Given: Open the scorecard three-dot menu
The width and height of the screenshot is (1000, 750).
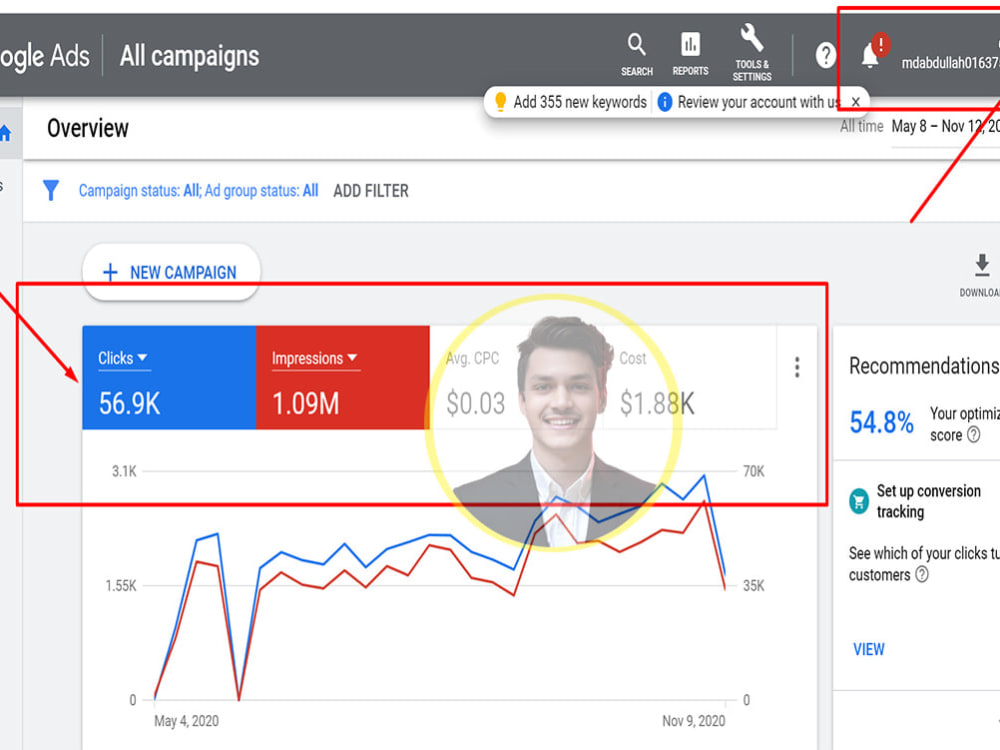Looking at the screenshot, I should tap(797, 367).
